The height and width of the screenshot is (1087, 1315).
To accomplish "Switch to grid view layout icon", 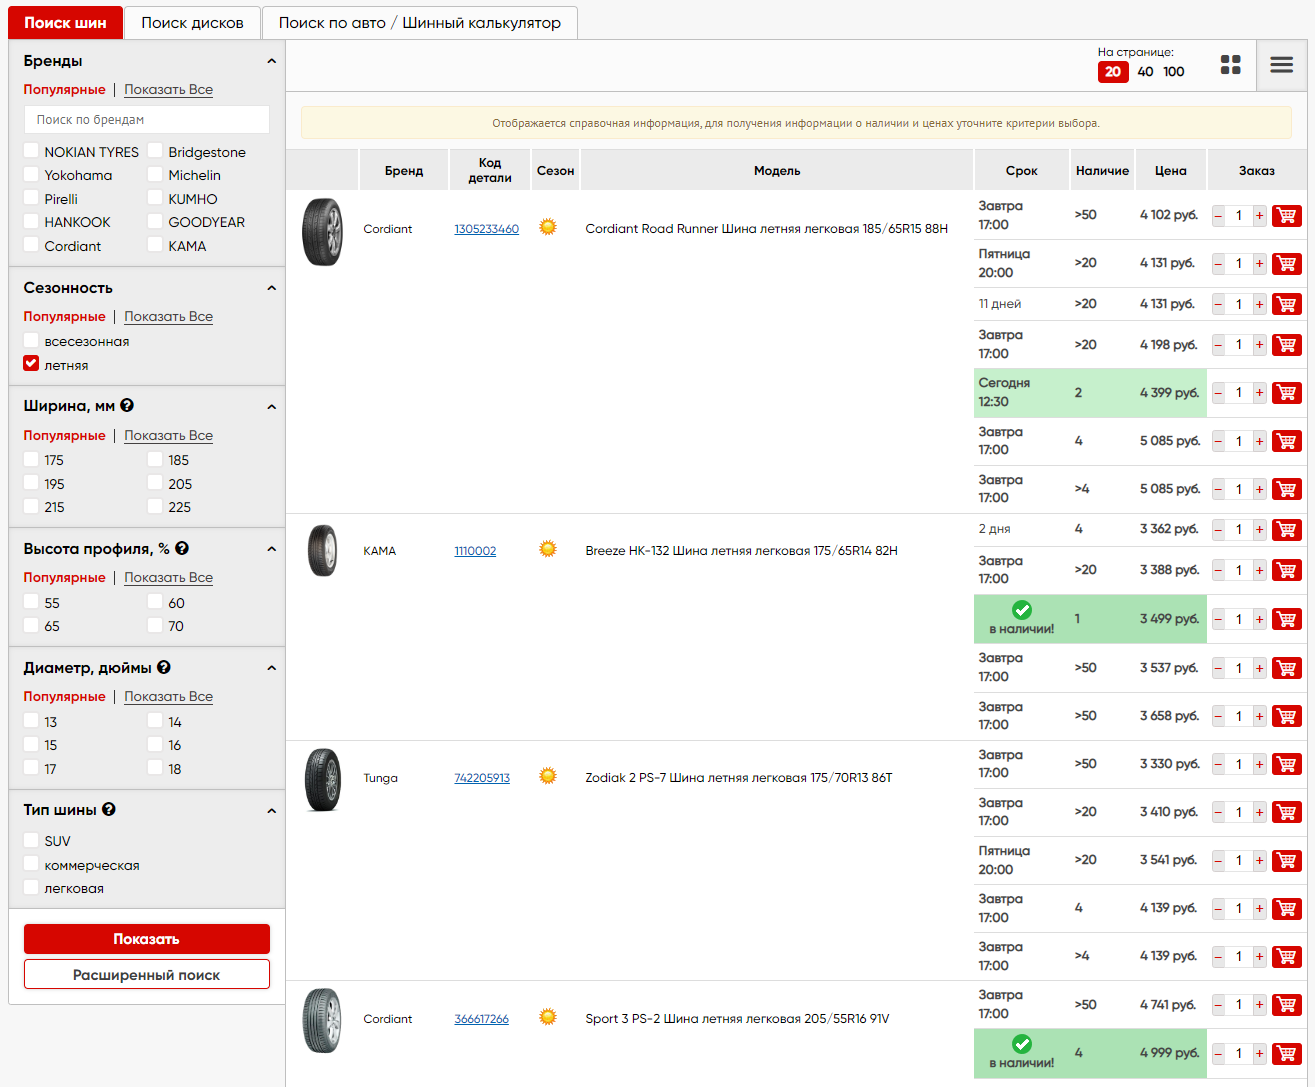I will pyautogui.click(x=1231, y=65).
